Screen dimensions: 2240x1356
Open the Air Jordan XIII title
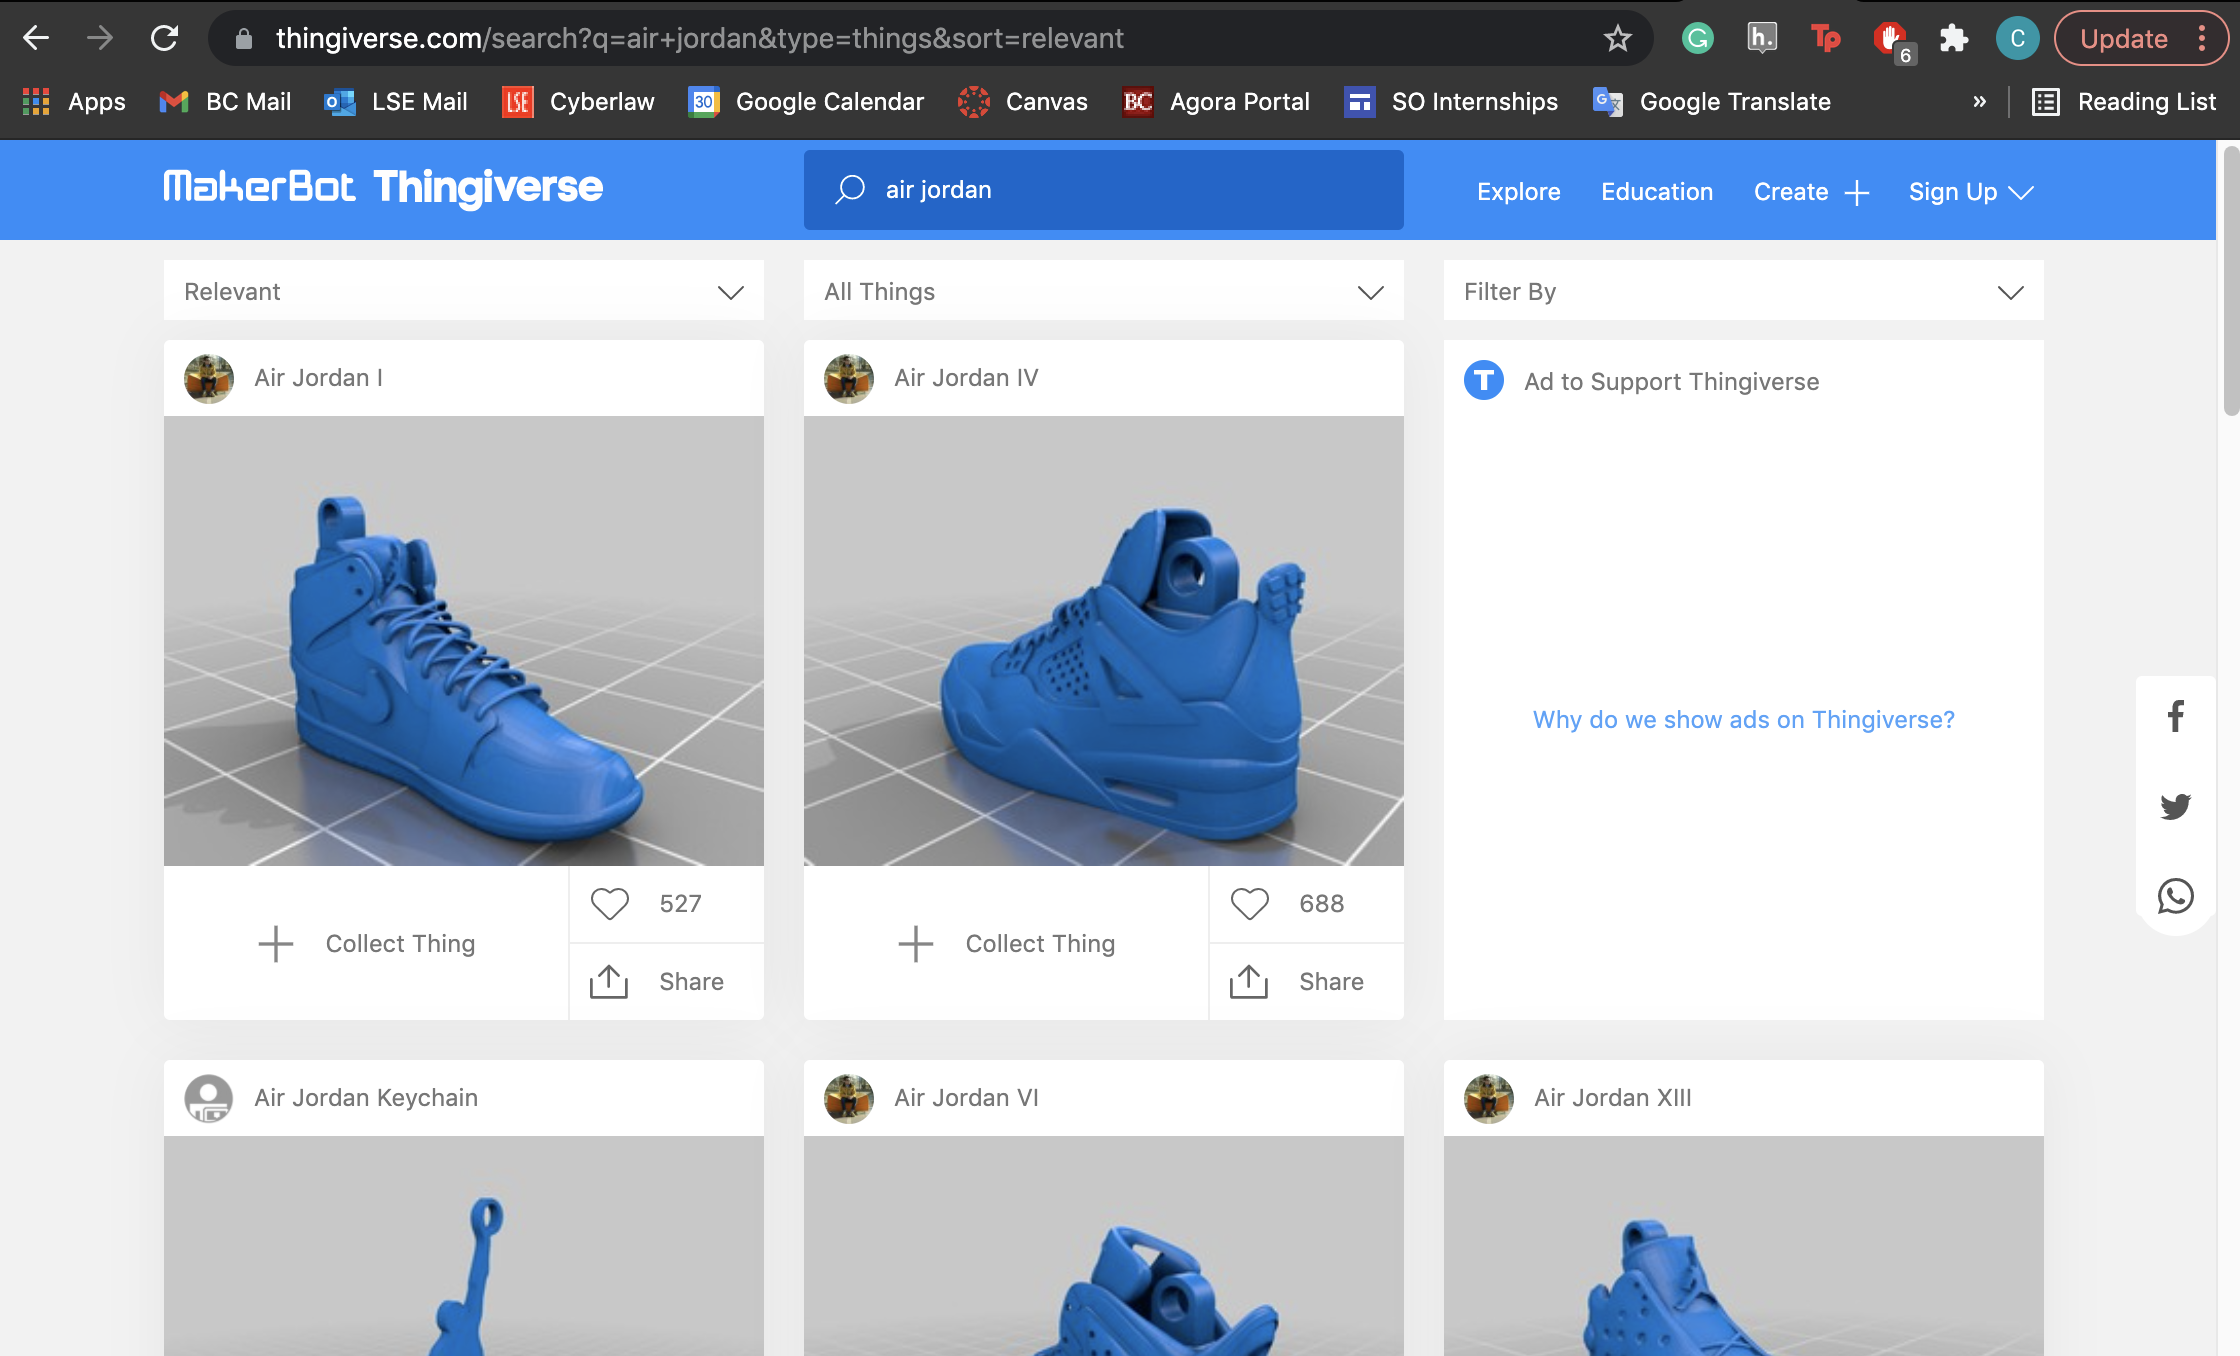pyautogui.click(x=1612, y=1098)
